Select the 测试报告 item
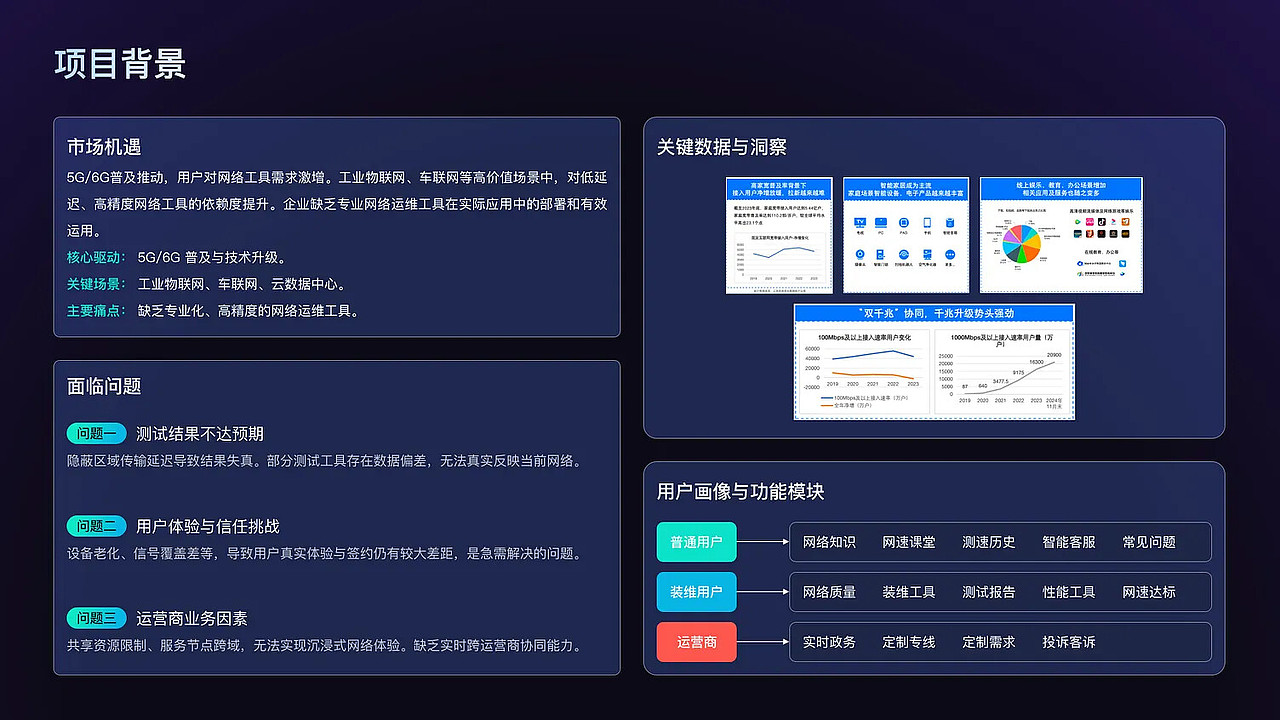The height and width of the screenshot is (720, 1280). [989, 592]
